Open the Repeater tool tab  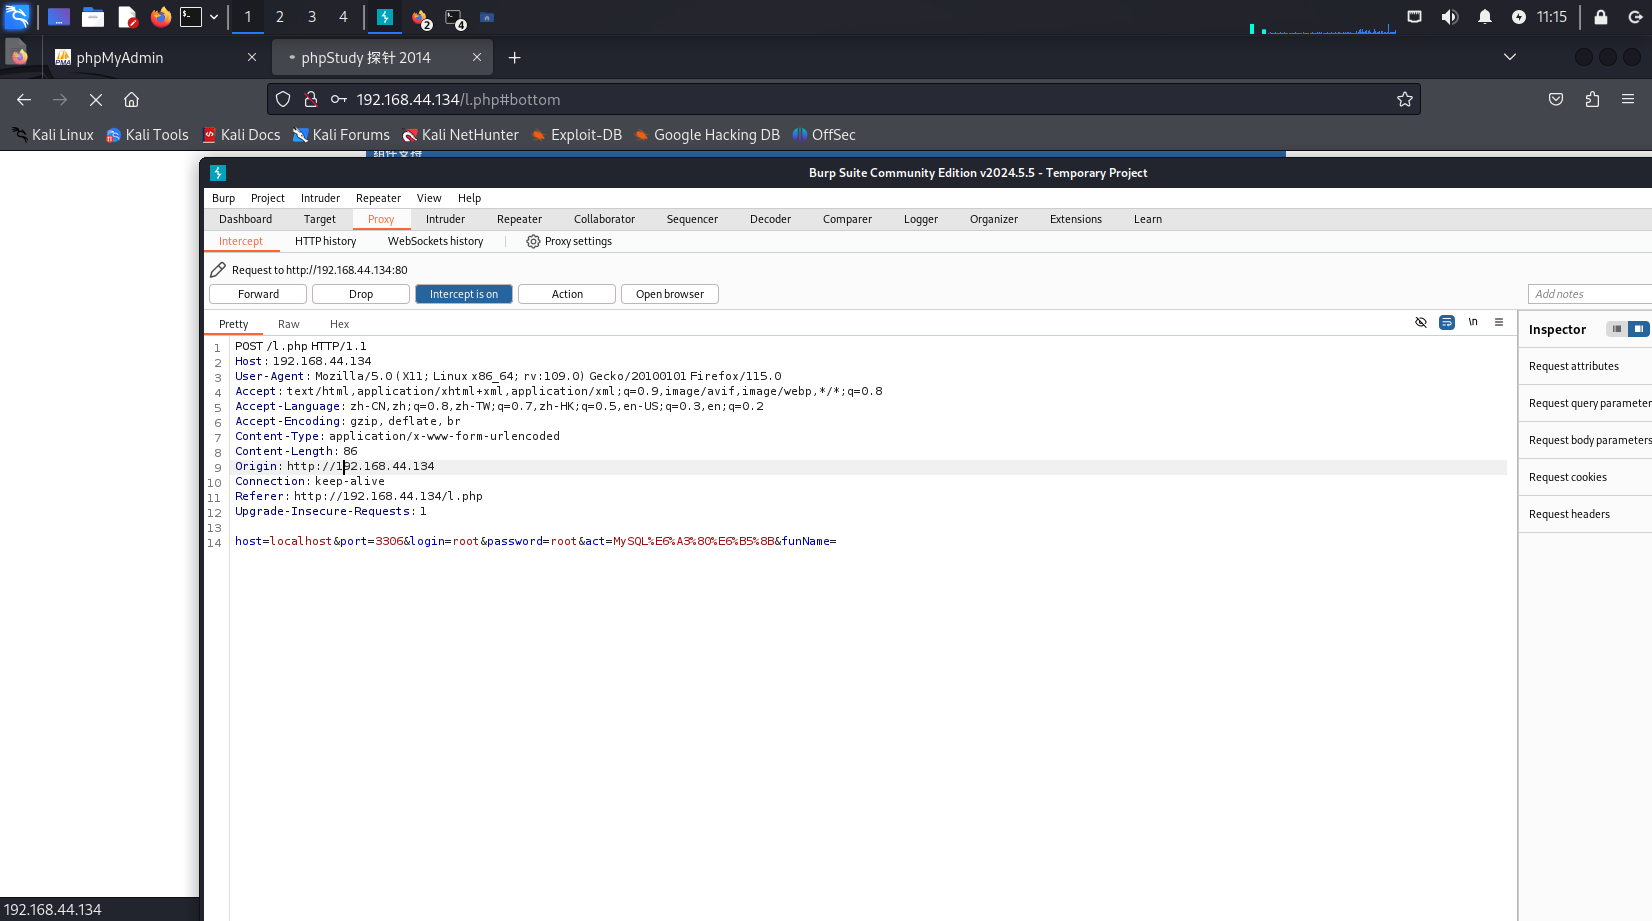pyautogui.click(x=519, y=219)
